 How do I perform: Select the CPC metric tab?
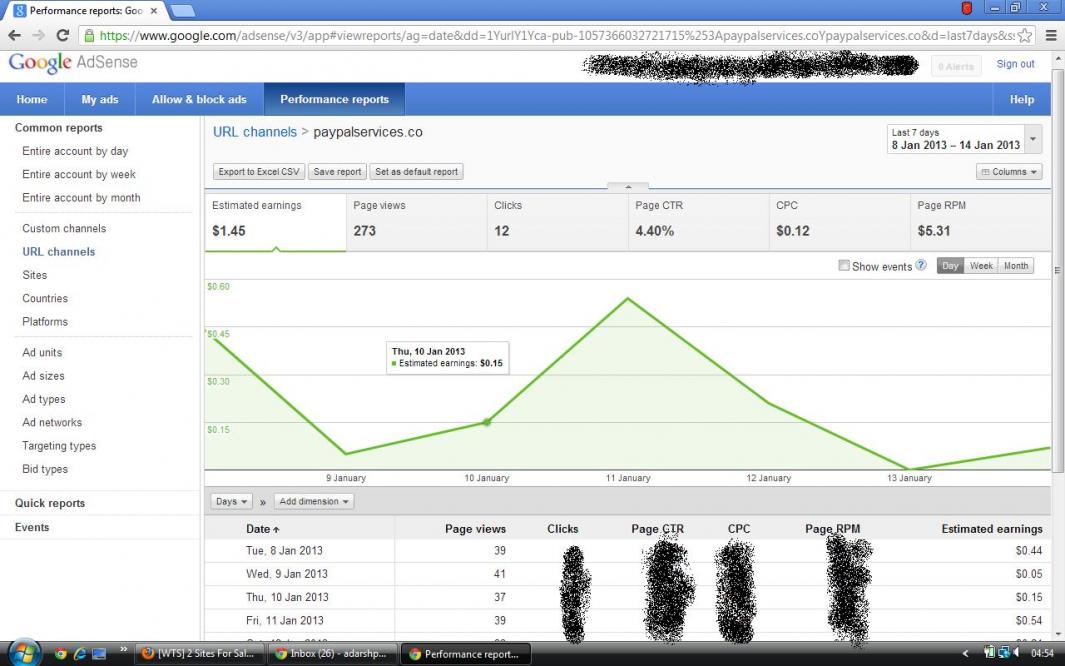click(x=840, y=223)
